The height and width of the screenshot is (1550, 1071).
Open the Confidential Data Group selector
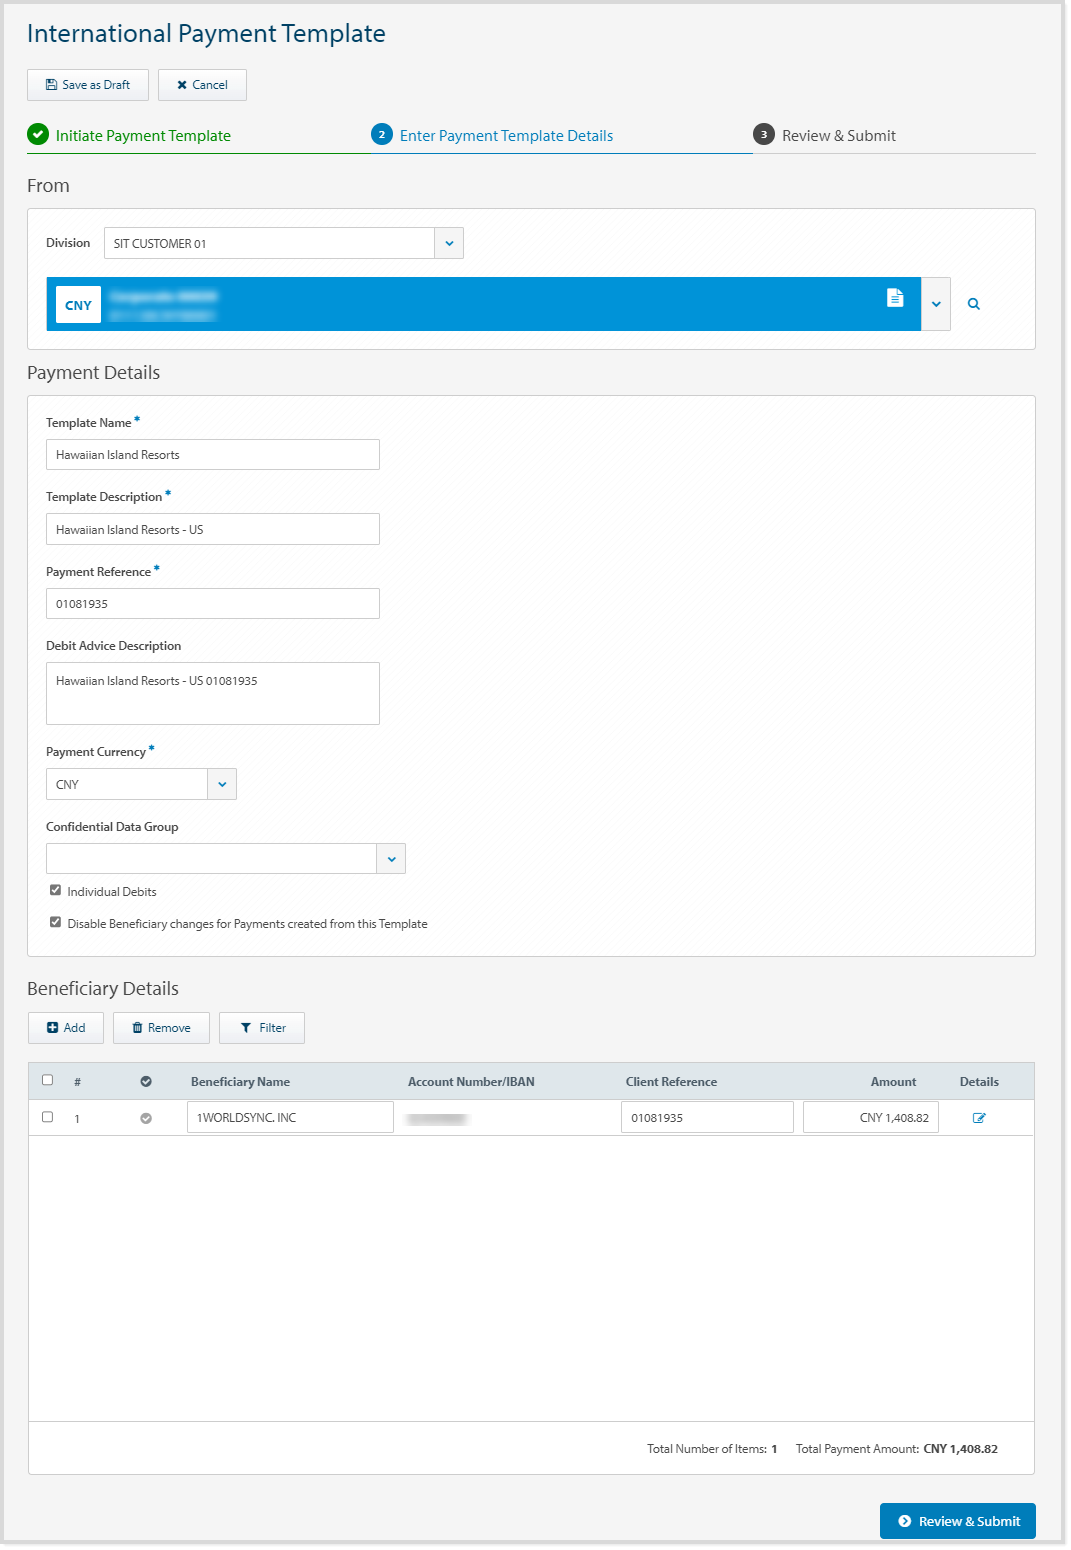[391, 858]
